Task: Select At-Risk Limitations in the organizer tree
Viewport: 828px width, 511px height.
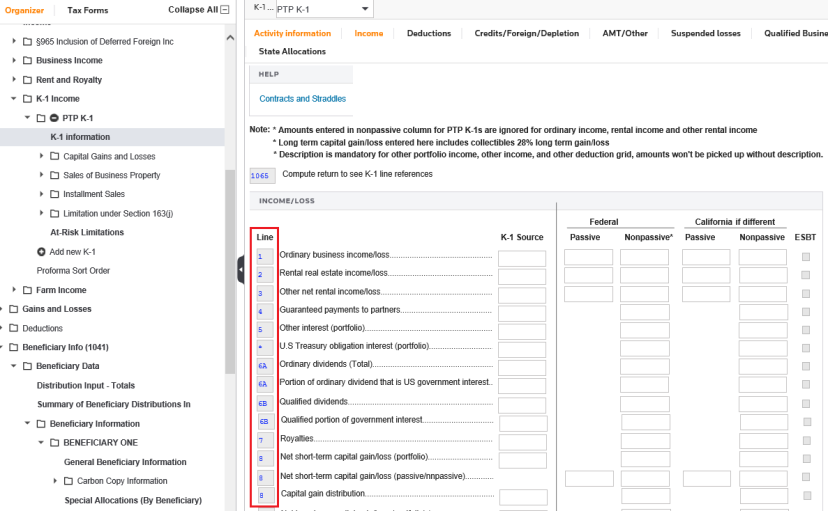Action: (87, 232)
